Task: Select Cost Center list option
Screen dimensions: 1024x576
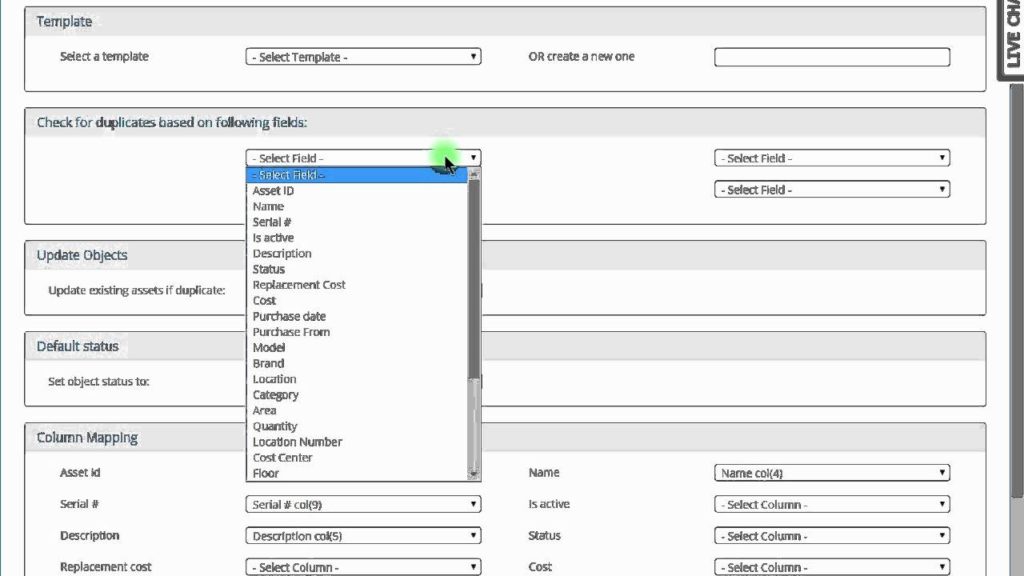Action: [x=282, y=458]
